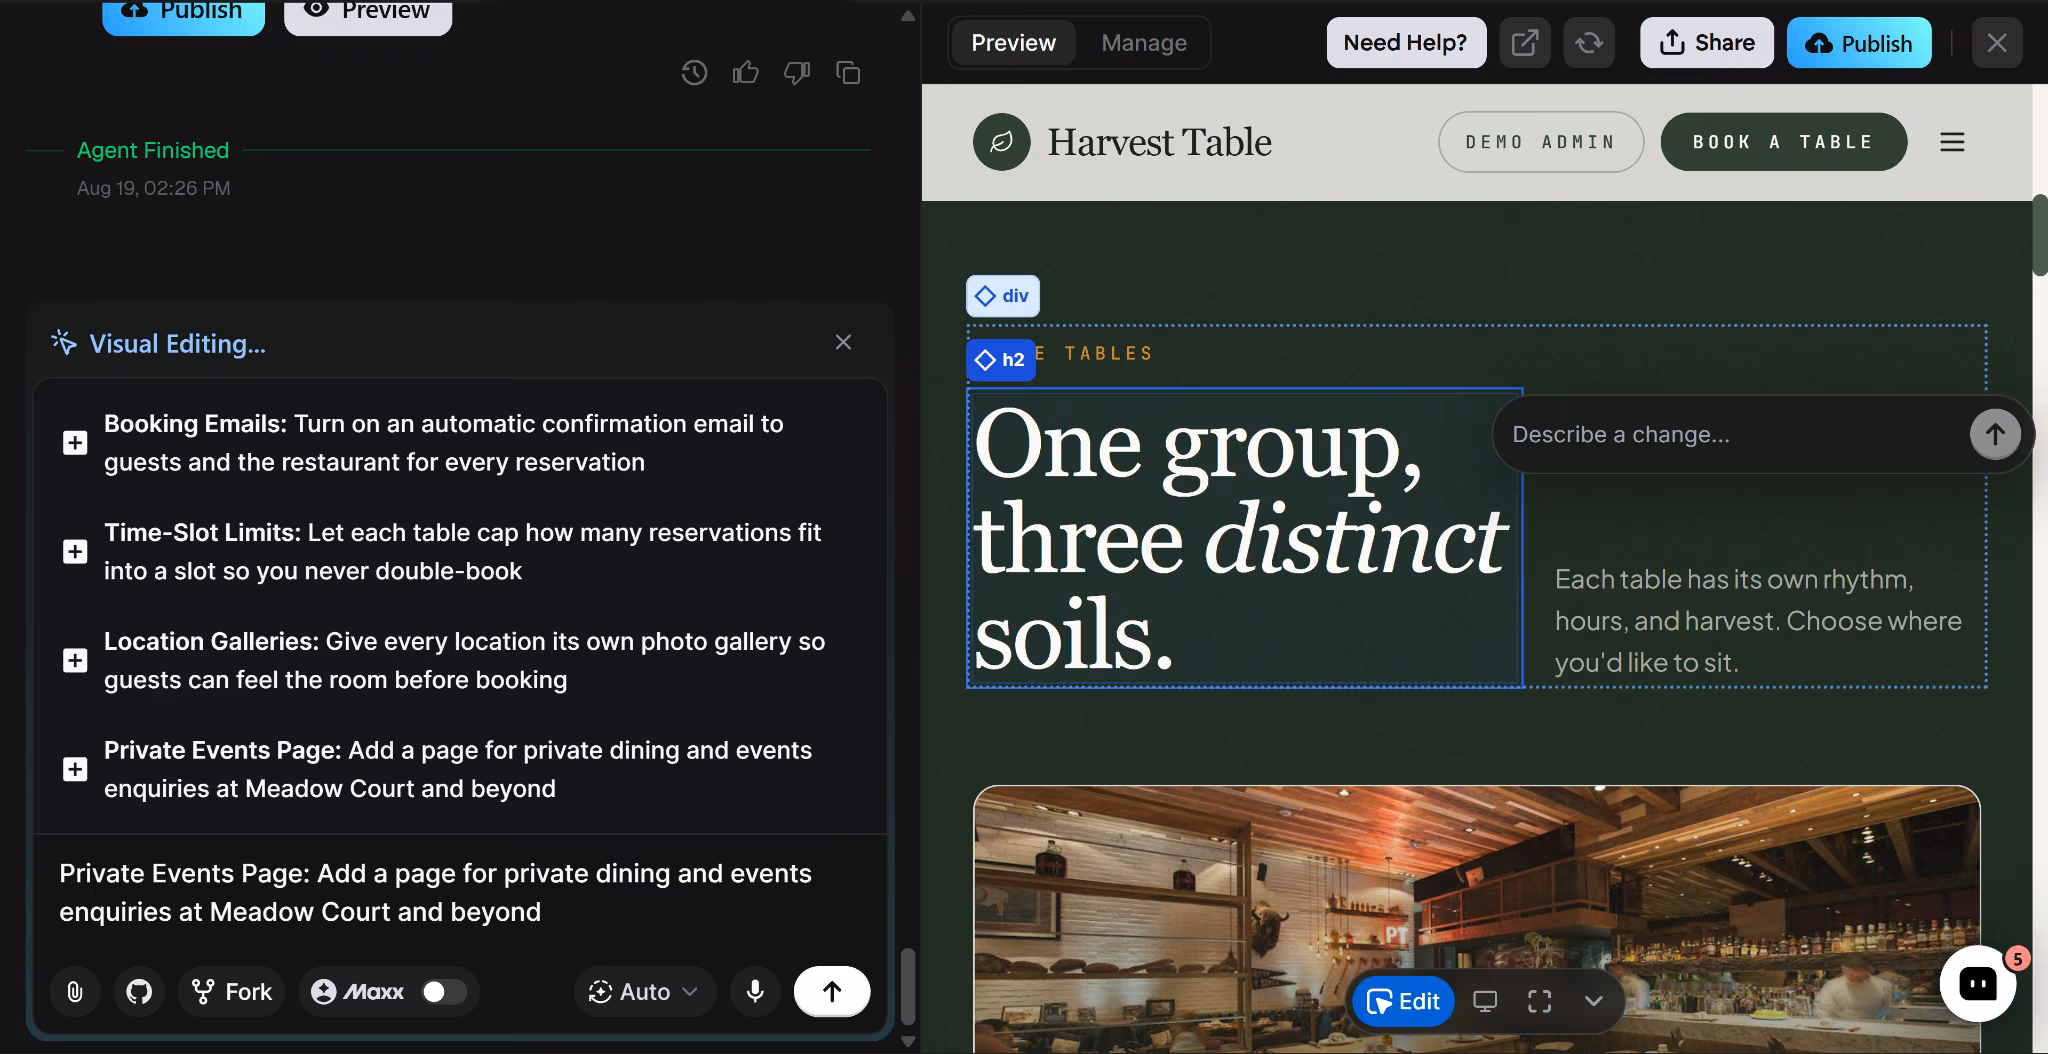This screenshot has width=2048, height=1054.
Task: Open the version history clock icon
Action: 694,73
